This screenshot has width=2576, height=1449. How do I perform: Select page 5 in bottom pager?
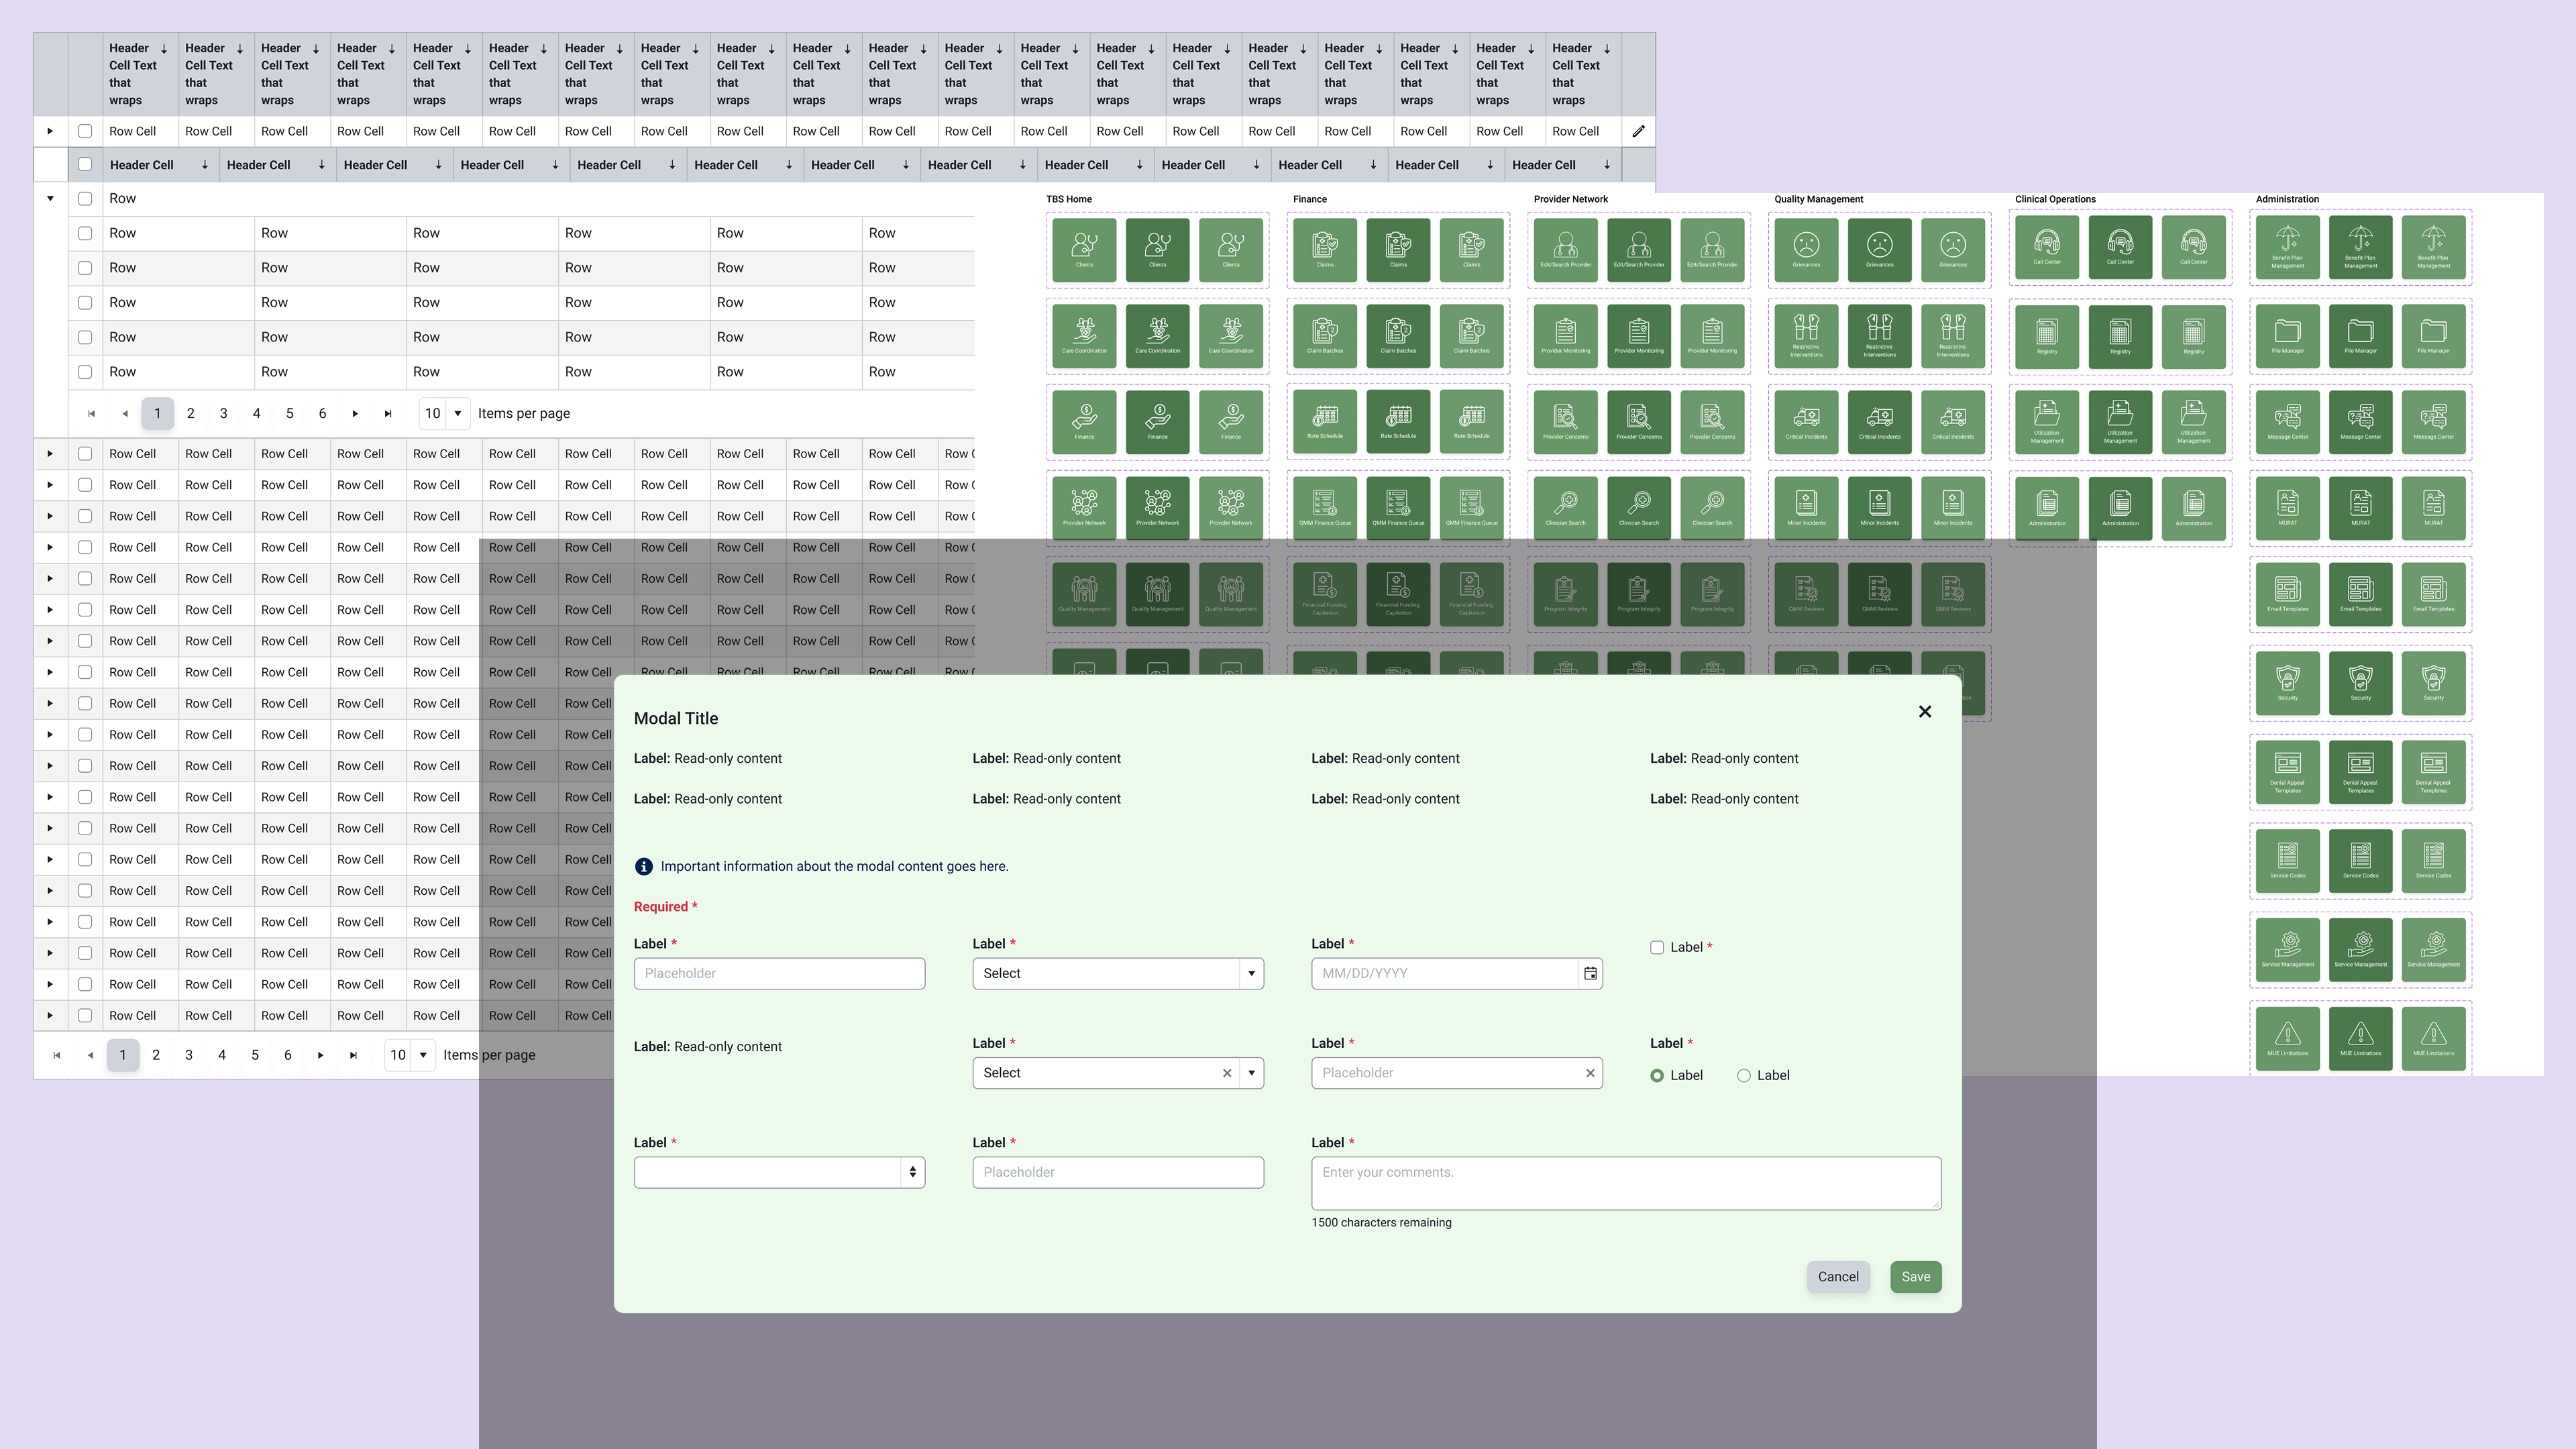(255, 1055)
